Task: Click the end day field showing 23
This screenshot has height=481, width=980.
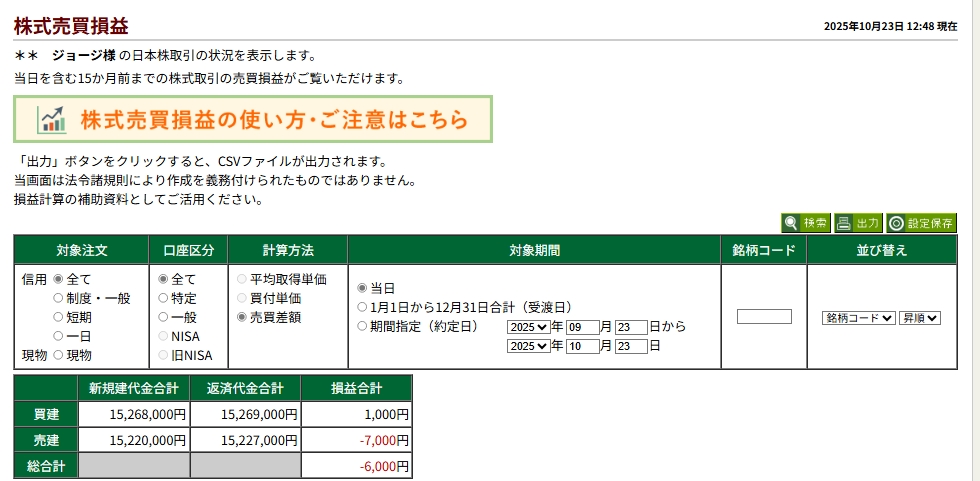Action: (630, 346)
